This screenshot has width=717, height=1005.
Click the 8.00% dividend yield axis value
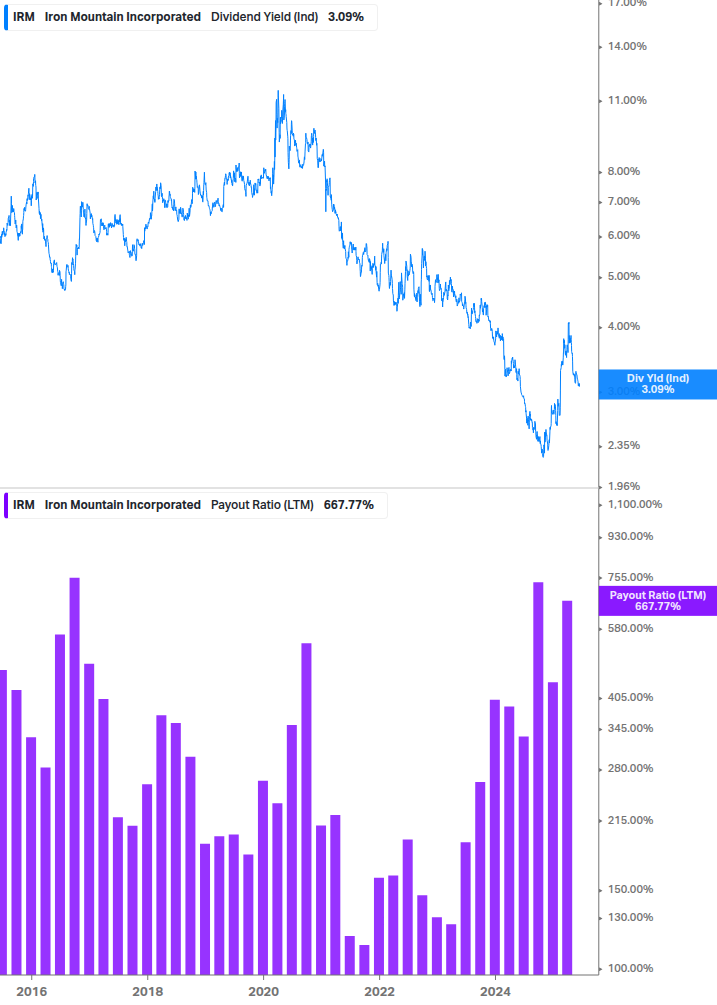623,171
